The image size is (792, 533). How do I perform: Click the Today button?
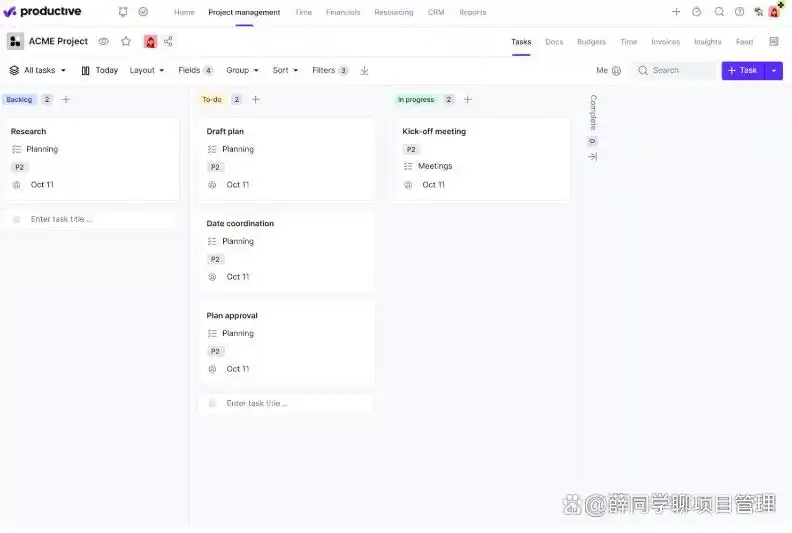[x=100, y=70]
